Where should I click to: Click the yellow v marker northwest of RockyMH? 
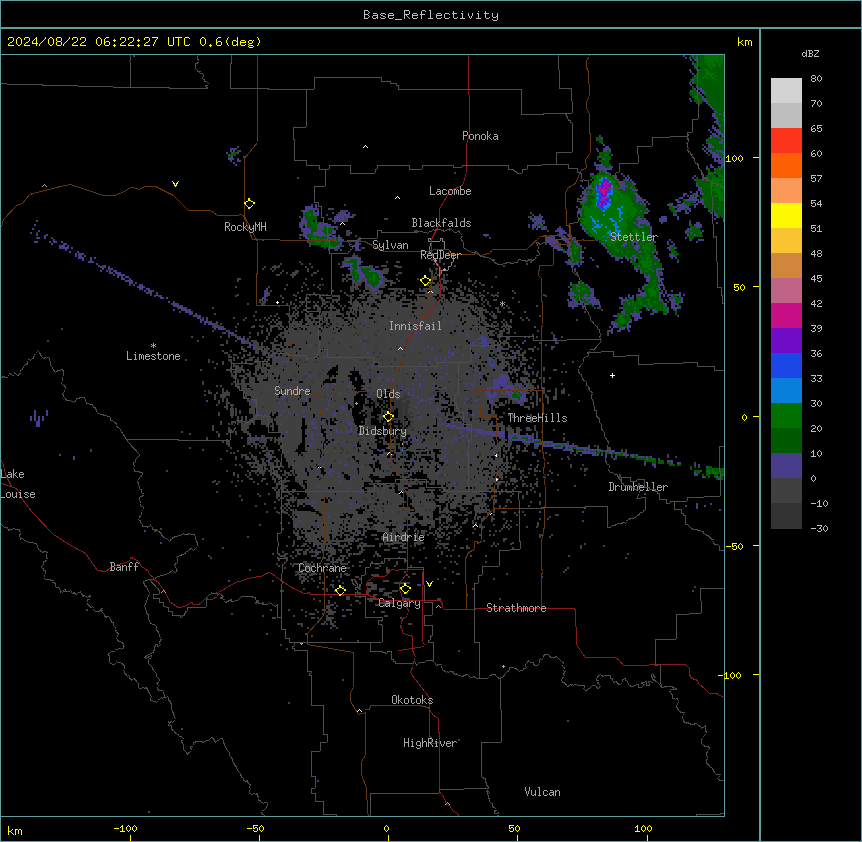click(175, 184)
